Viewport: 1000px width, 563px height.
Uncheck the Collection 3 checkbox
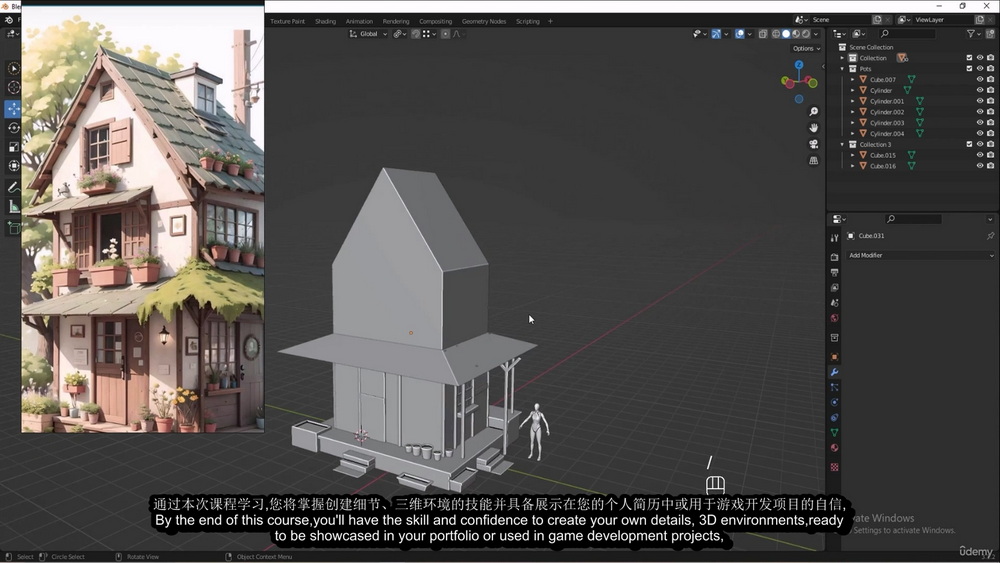(x=969, y=145)
